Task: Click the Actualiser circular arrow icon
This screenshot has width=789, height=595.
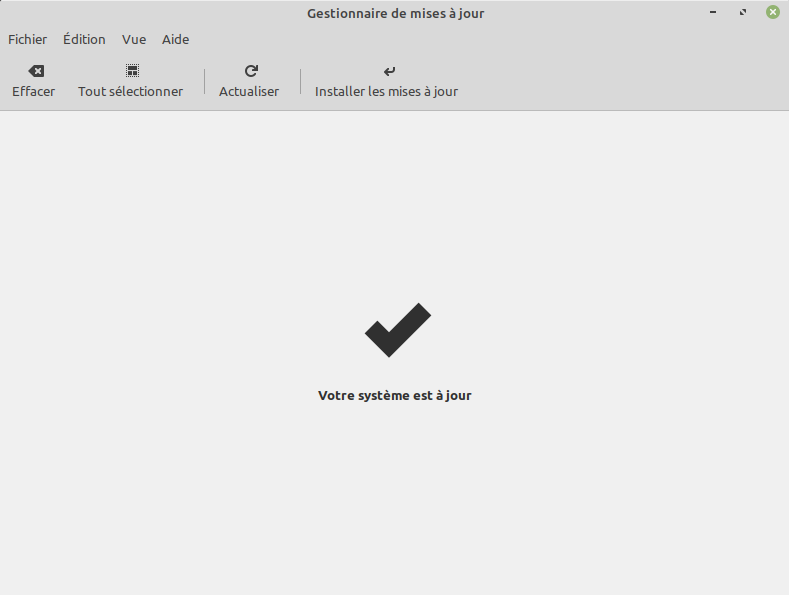Action: coord(251,71)
